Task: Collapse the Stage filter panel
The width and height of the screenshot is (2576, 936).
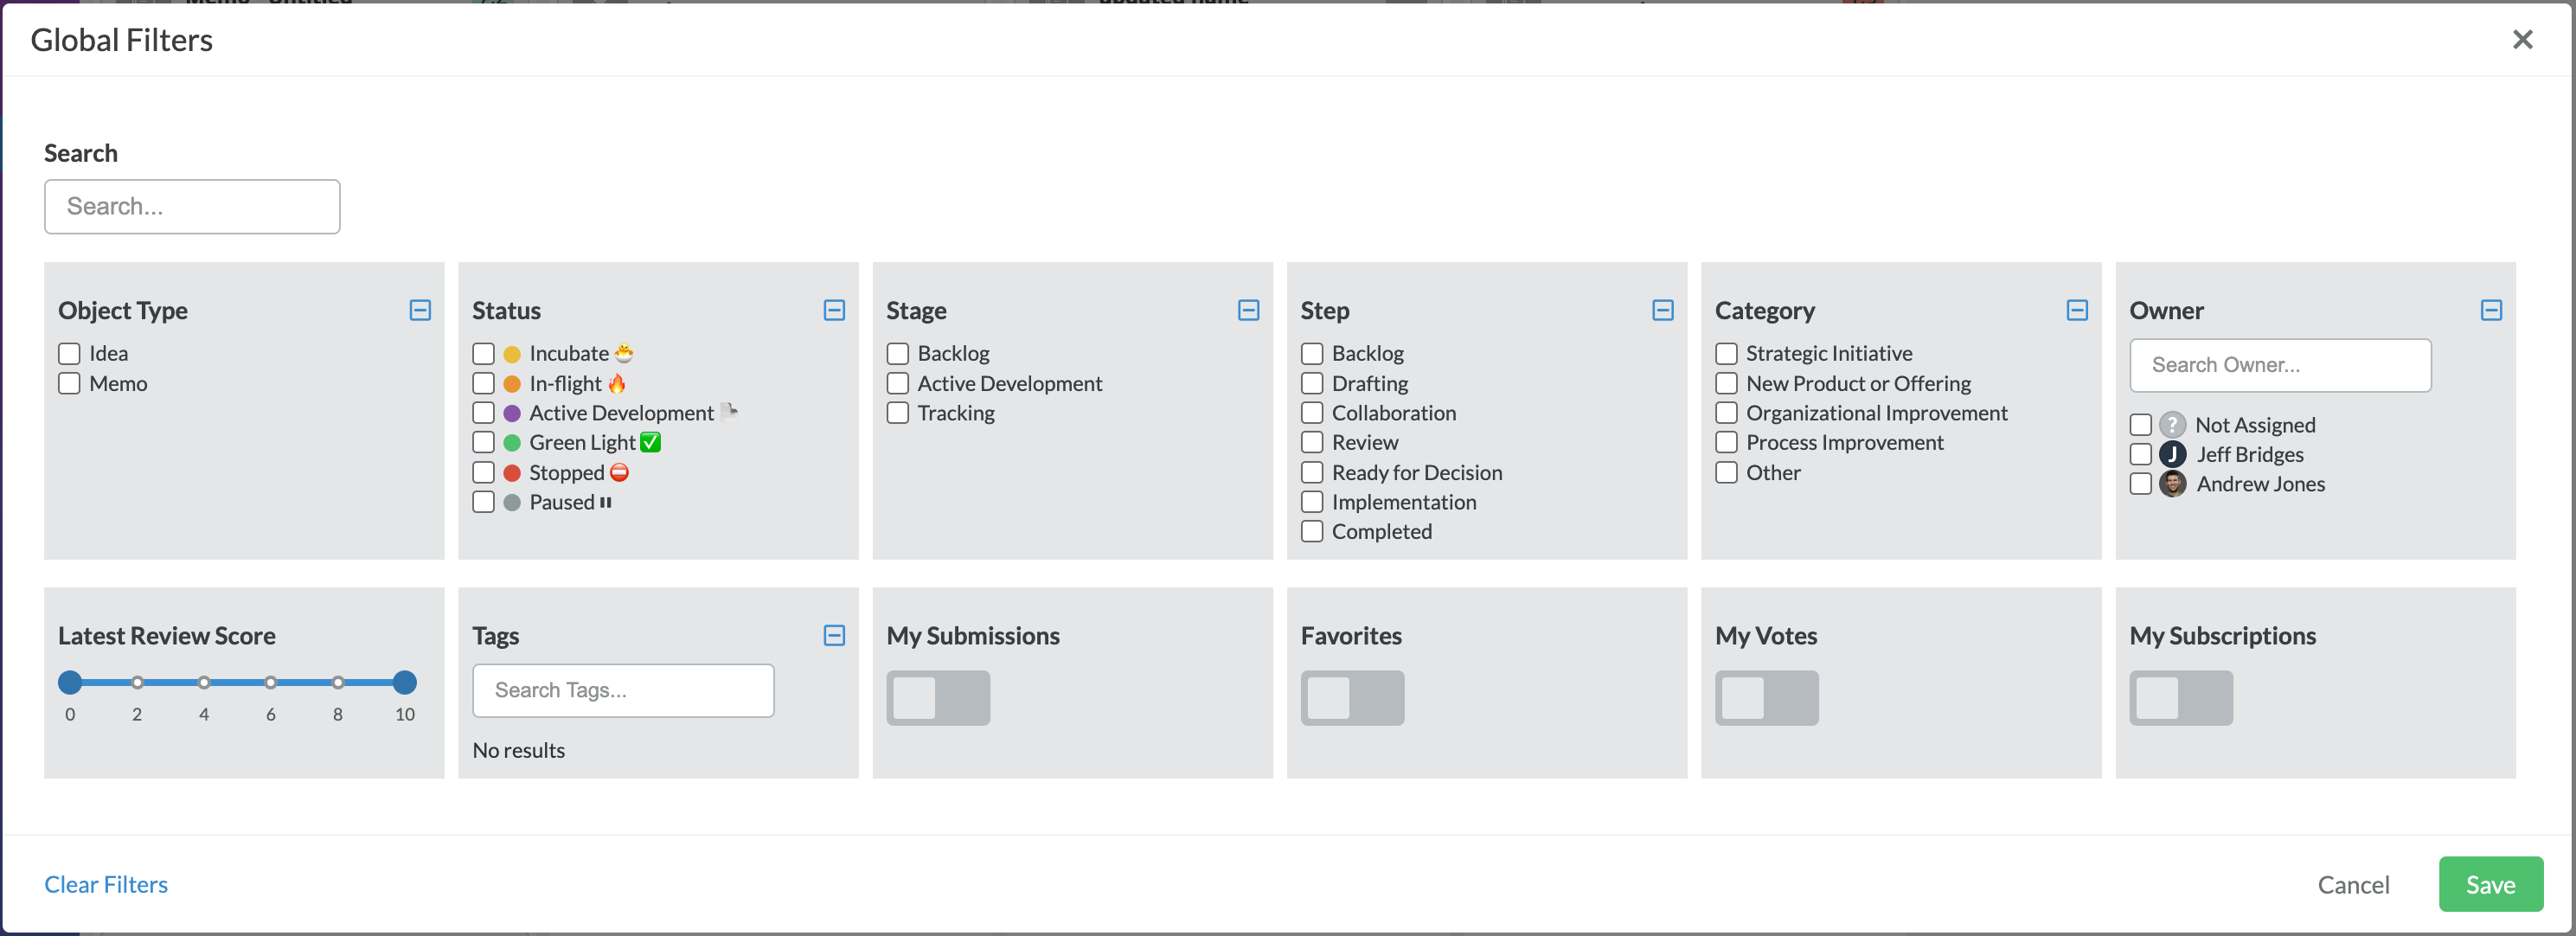Action: click(1248, 310)
